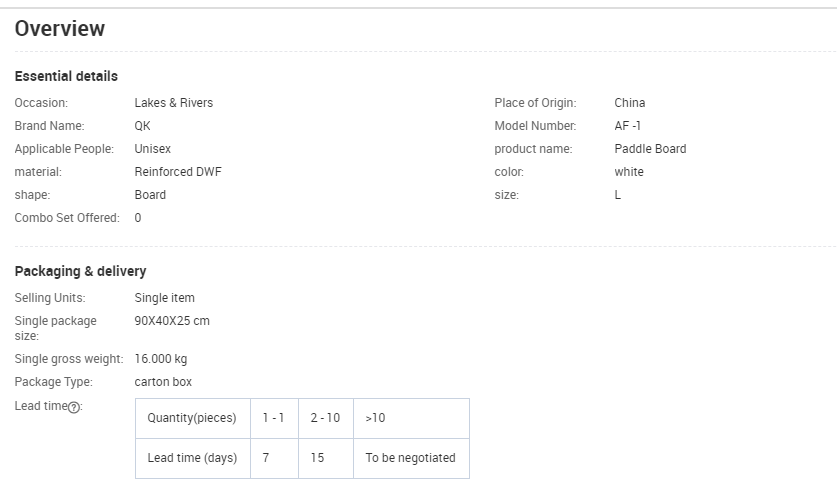Click the Paddle Board product name value
The image size is (837, 498).
[x=650, y=149]
